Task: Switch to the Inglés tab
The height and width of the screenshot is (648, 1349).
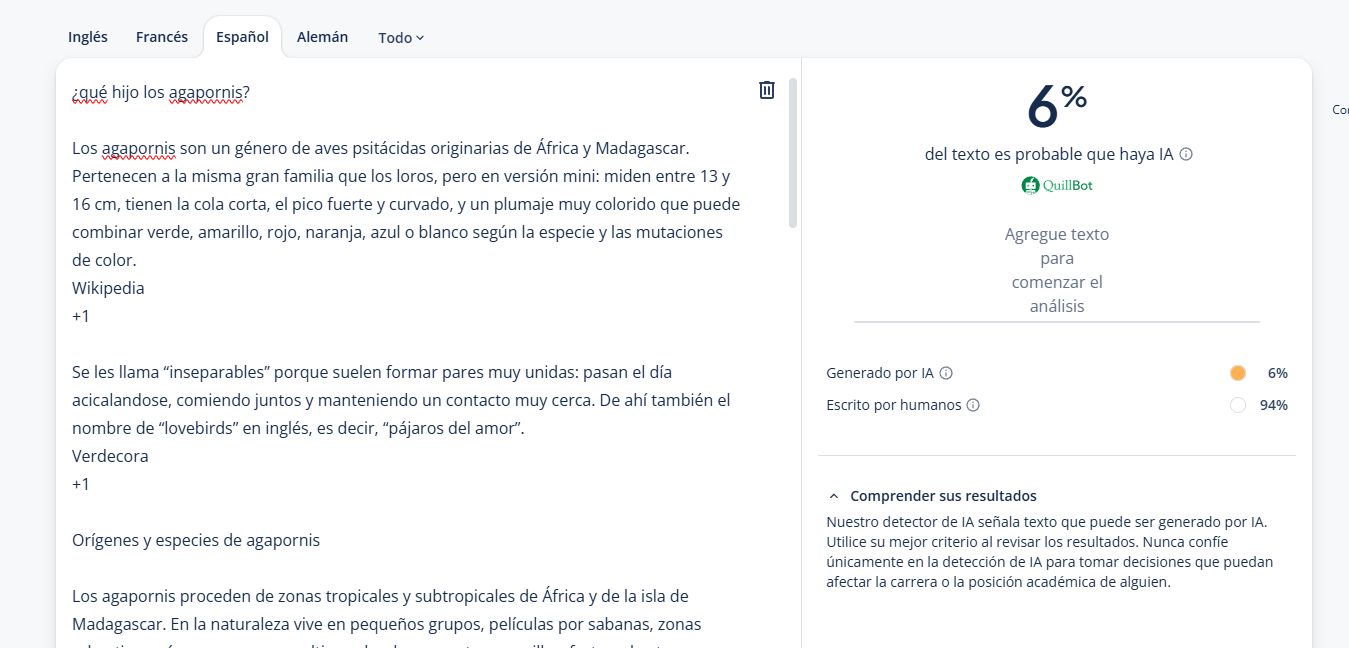Action: pyautogui.click(x=88, y=37)
